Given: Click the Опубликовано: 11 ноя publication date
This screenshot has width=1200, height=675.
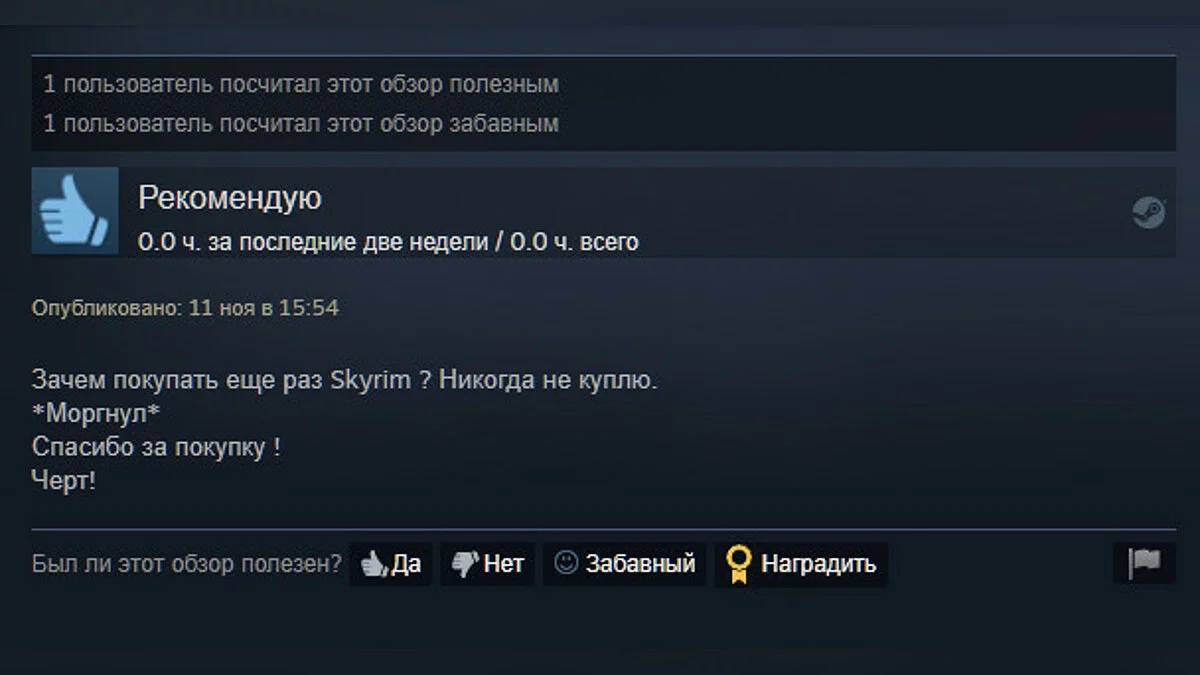Looking at the screenshot, I should pos(185,308).
